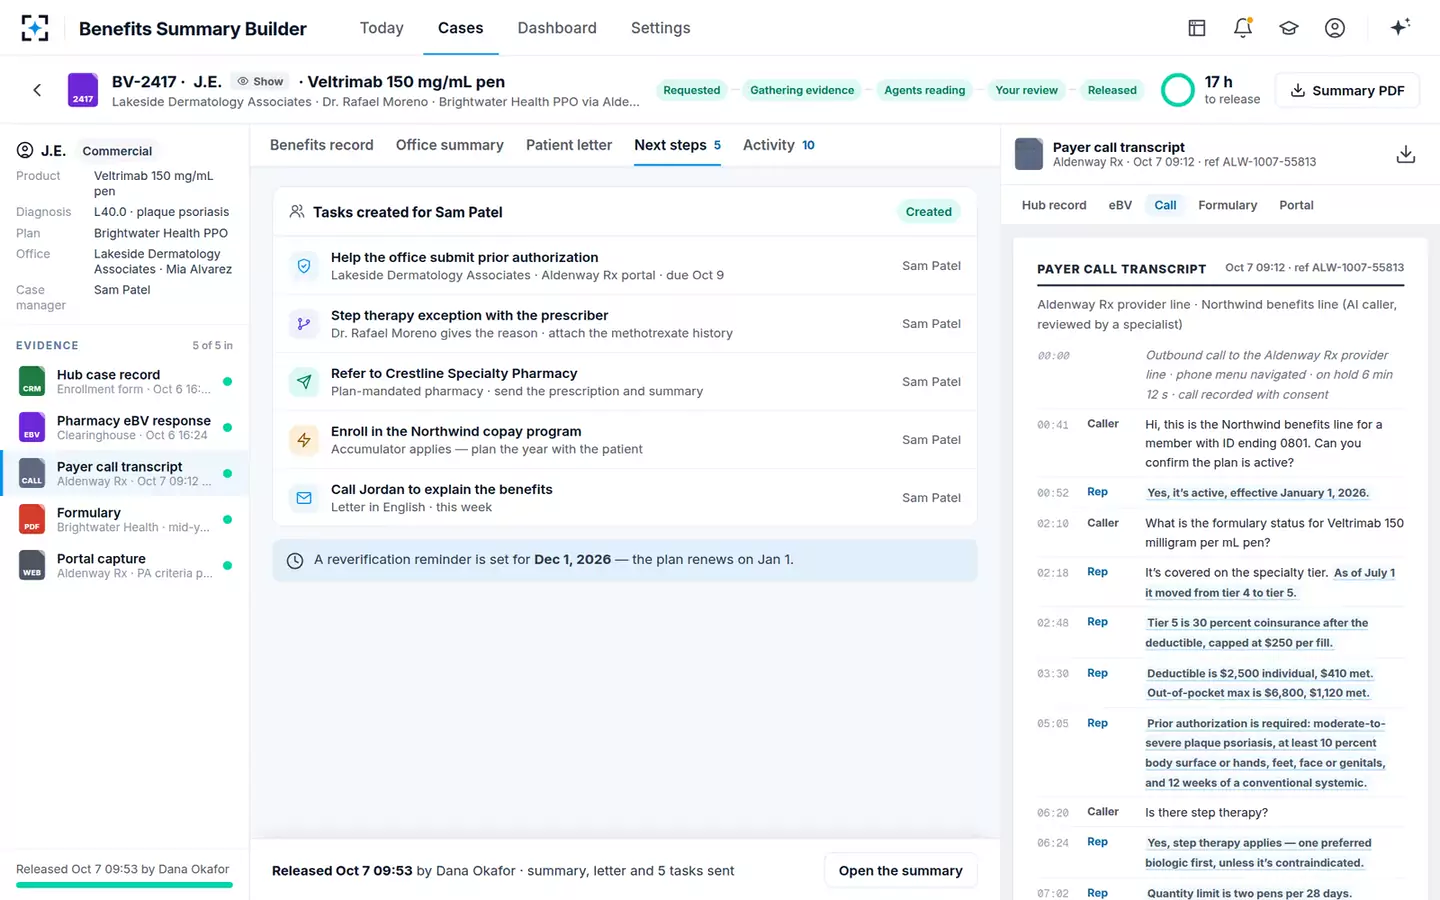Open the sparkle AI assistant icon
The width and height of the screenshot is (1440, 900).
point(1400,27)
